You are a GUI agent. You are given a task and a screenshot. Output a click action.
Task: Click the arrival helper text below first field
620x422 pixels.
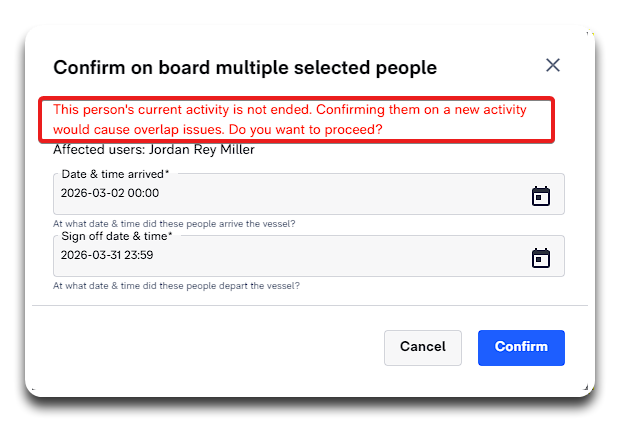coord(174,223)
